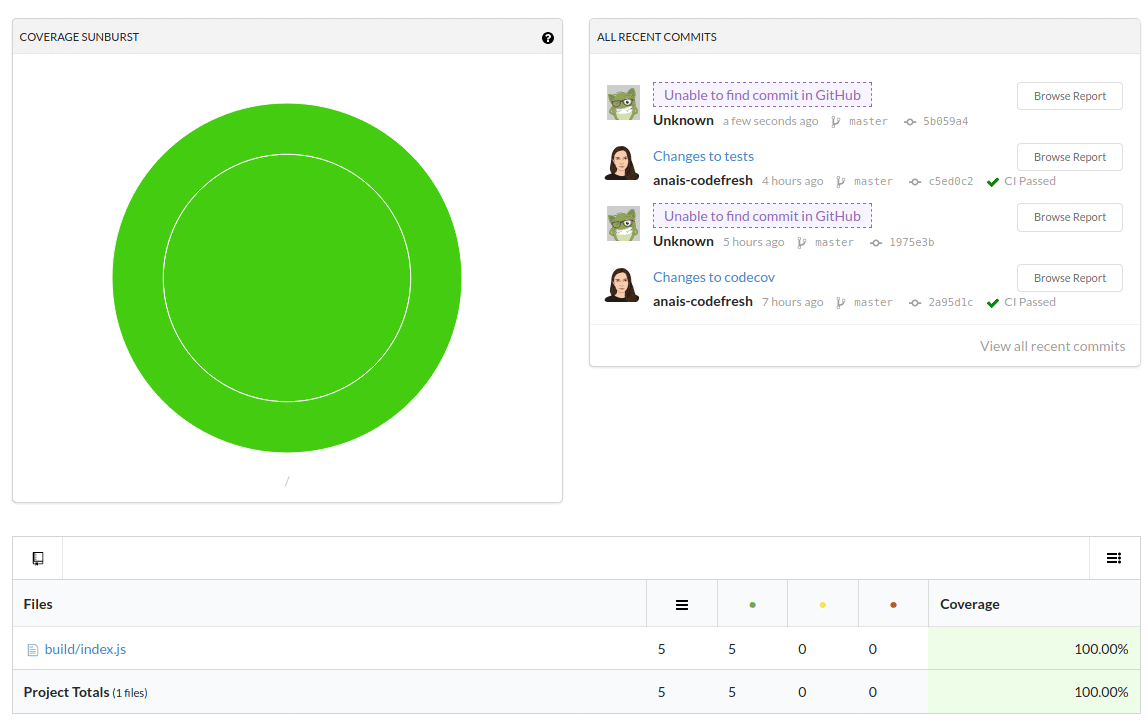Sort by yellow partial lines dot
This screenshot has height=725, width=1148.
pyautogui.click(x=823, y=604)
